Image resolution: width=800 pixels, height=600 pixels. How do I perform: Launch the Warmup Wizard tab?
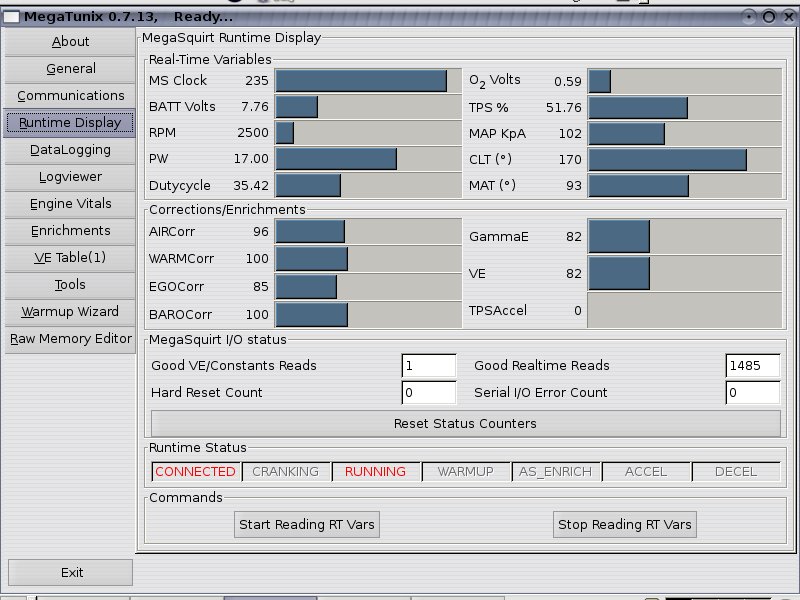click(x=70, y=312)
